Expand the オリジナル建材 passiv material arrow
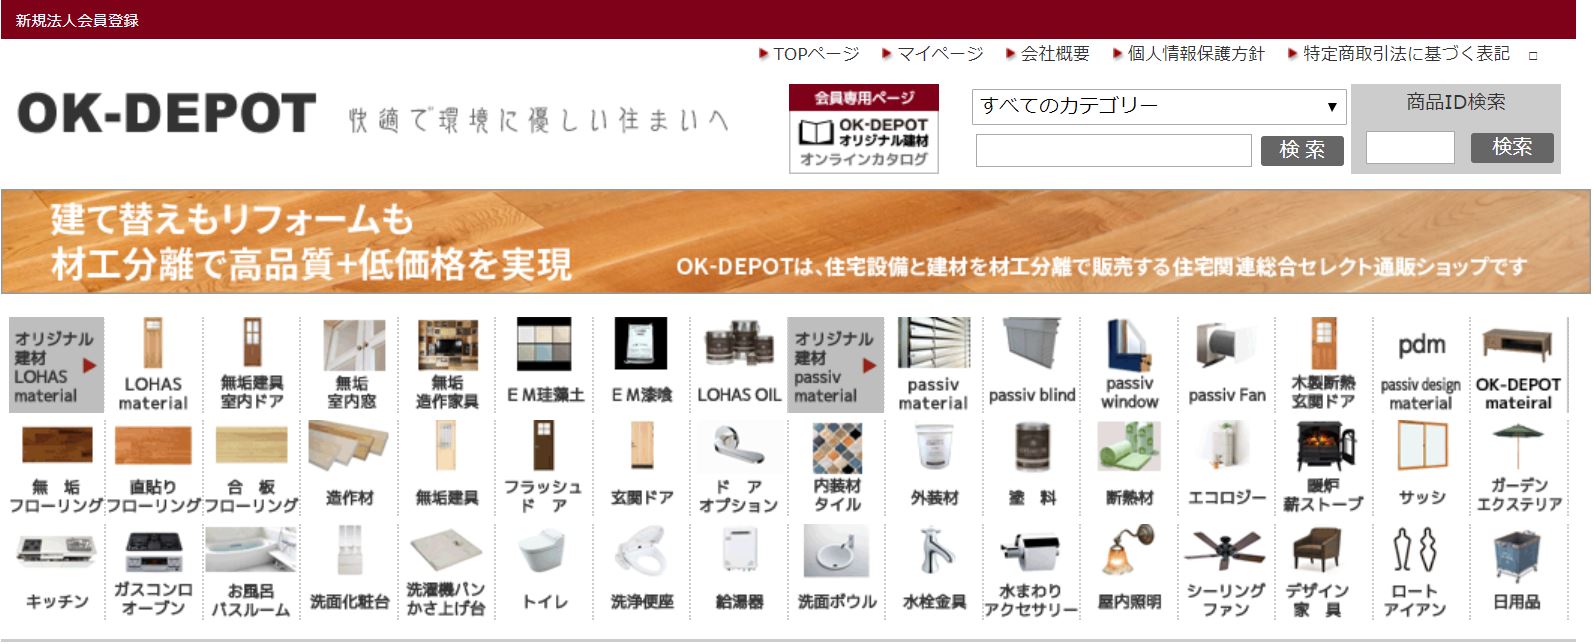Viewport: 1594px width, 644px height. click(x=869, y=366)
